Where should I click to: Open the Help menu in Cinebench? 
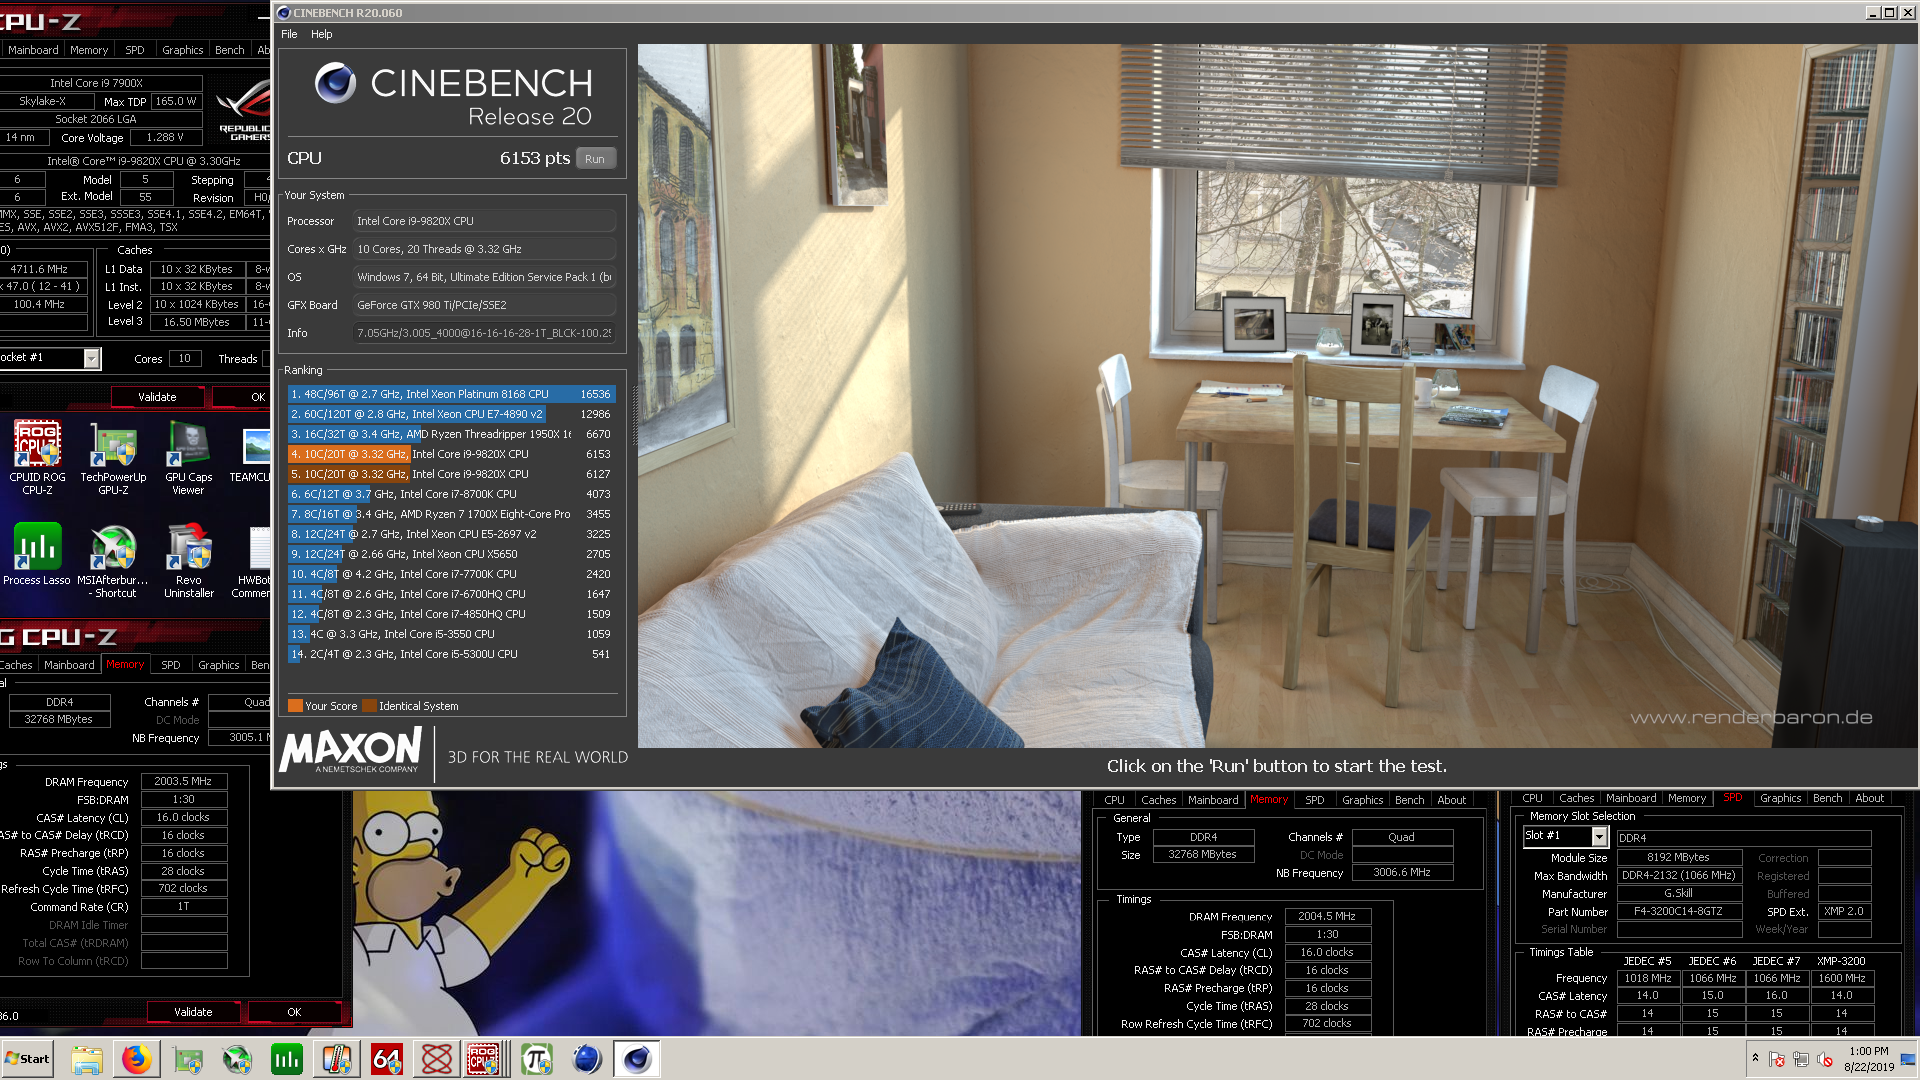[x=321, y=34]
